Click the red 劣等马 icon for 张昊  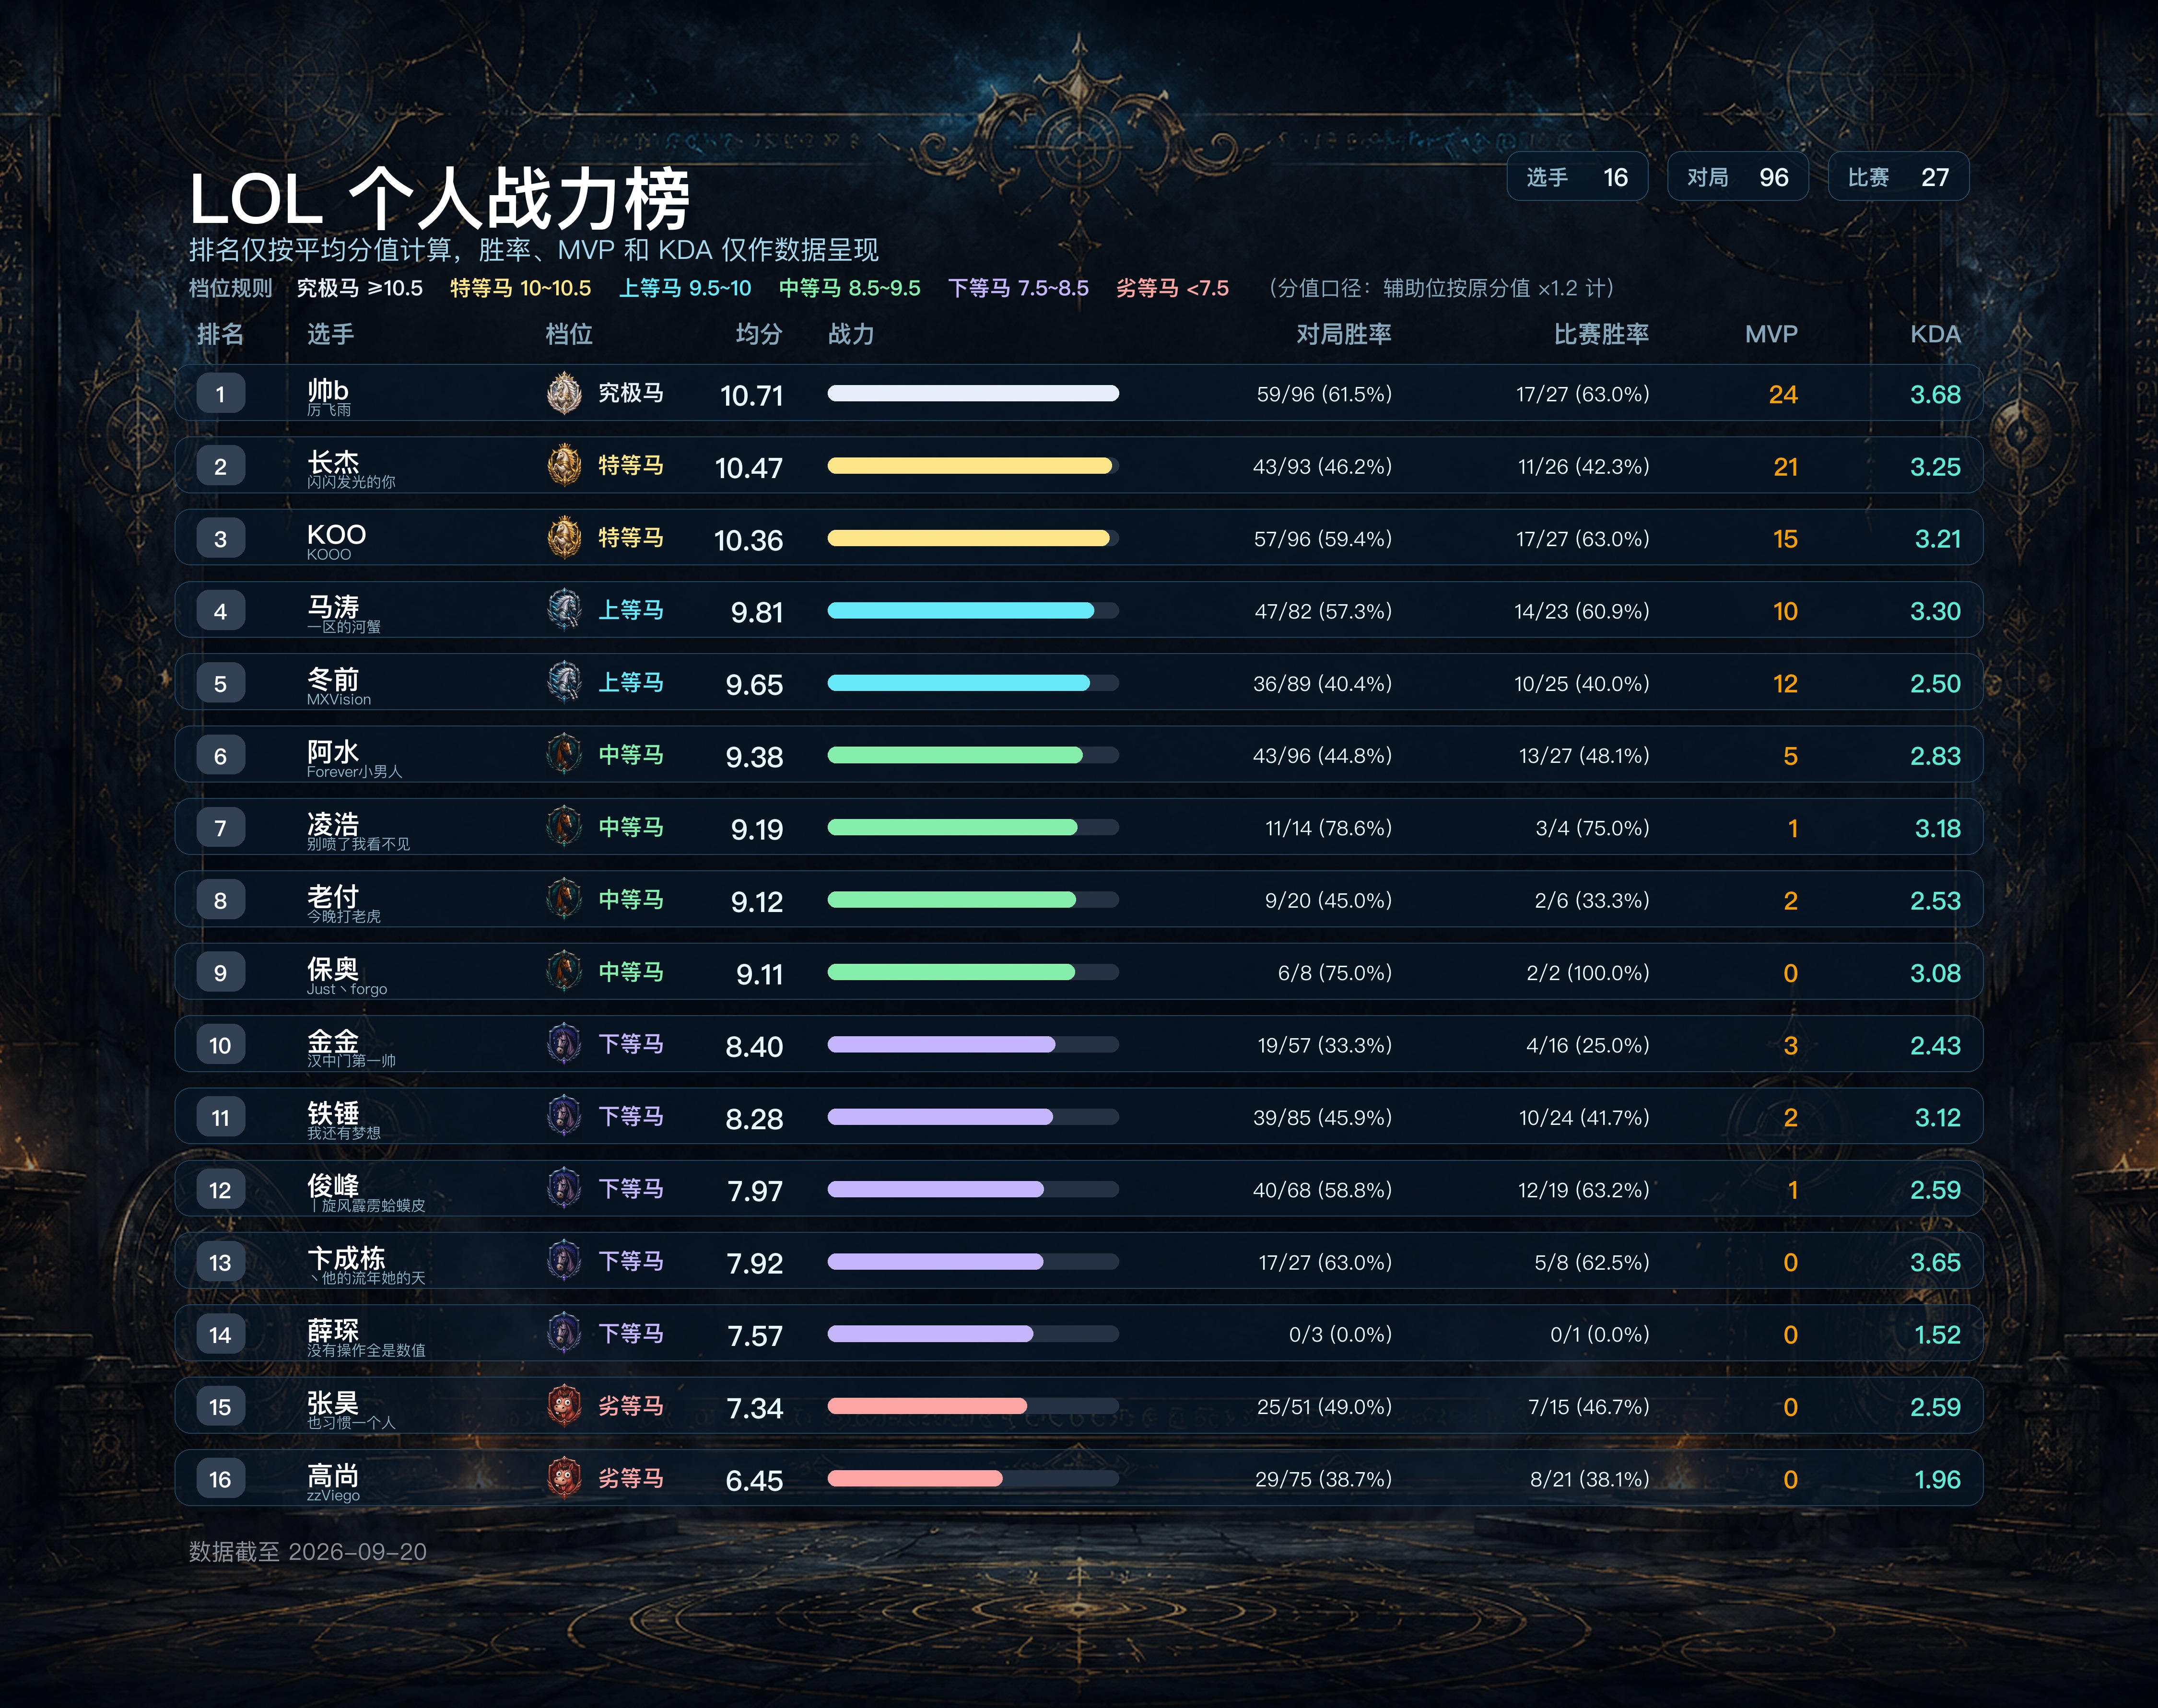[564, 1406]
